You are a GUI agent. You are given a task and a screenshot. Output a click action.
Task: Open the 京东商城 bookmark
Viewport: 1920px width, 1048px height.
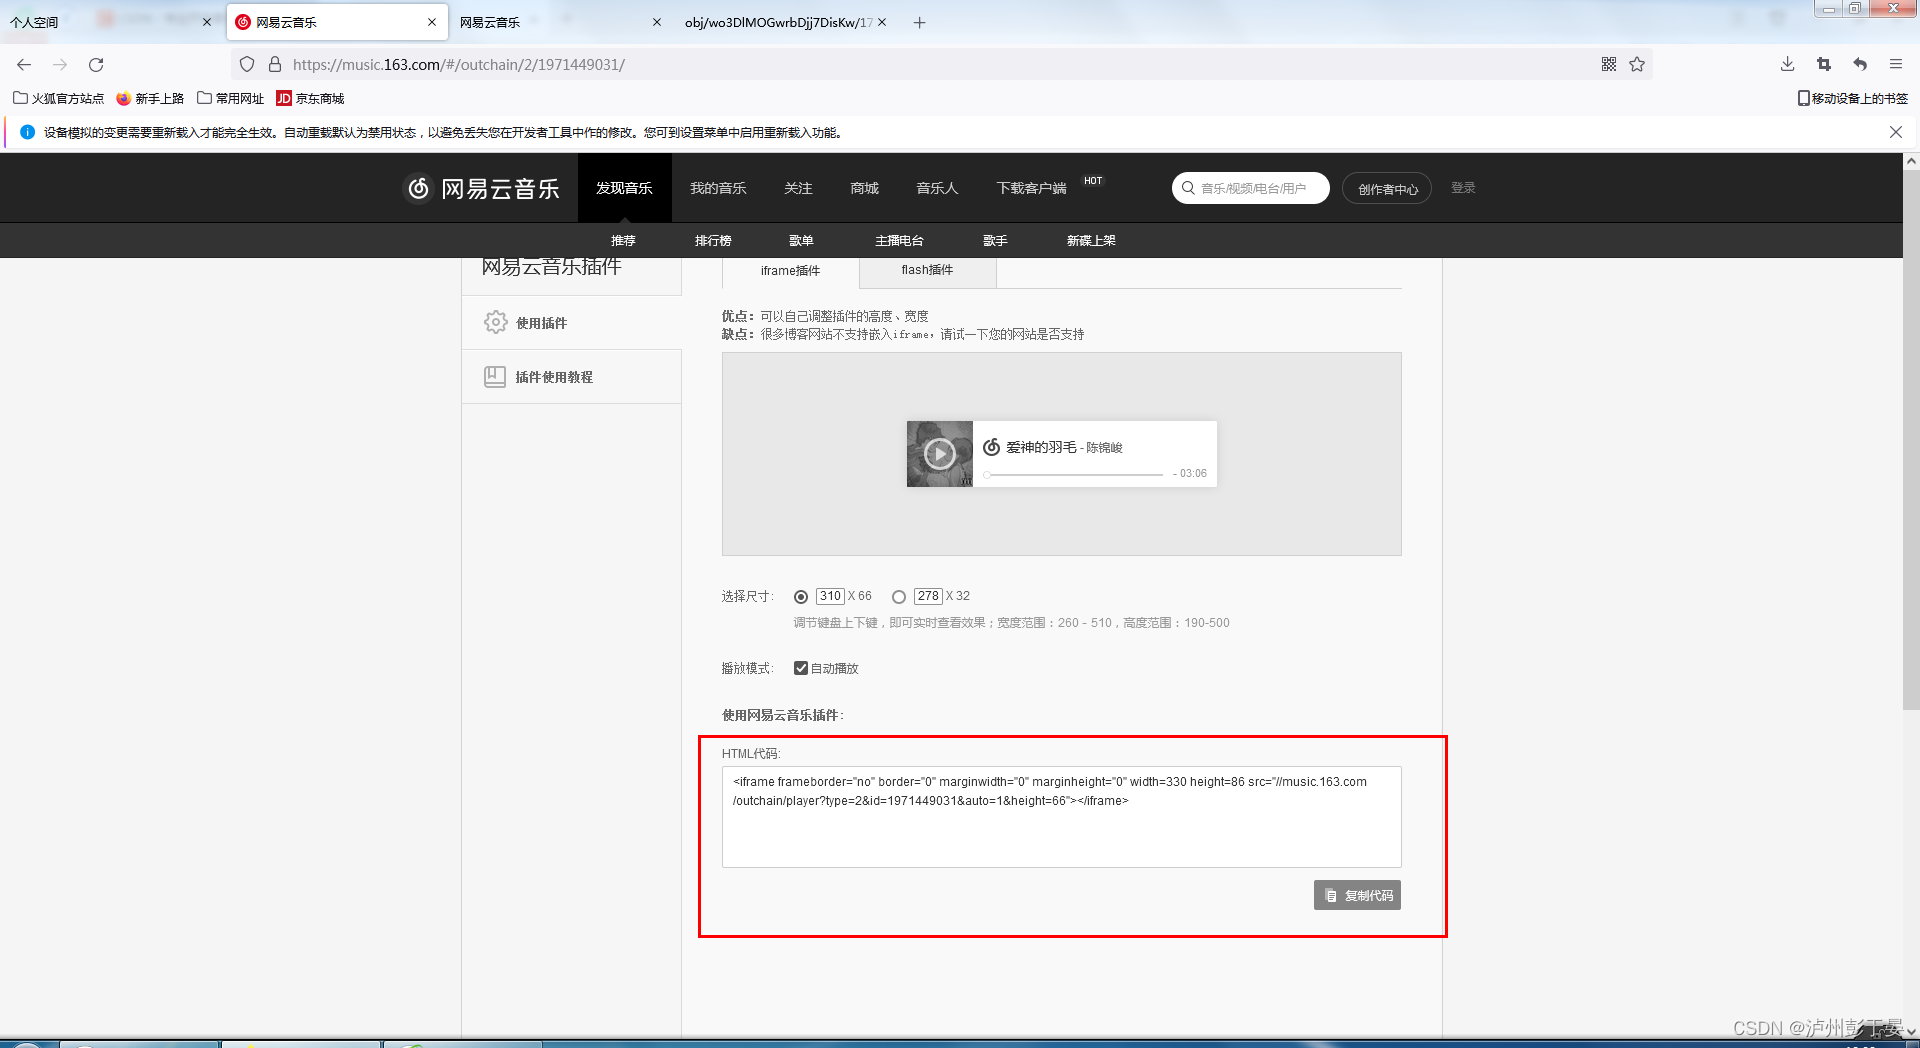tap(310, 98)
